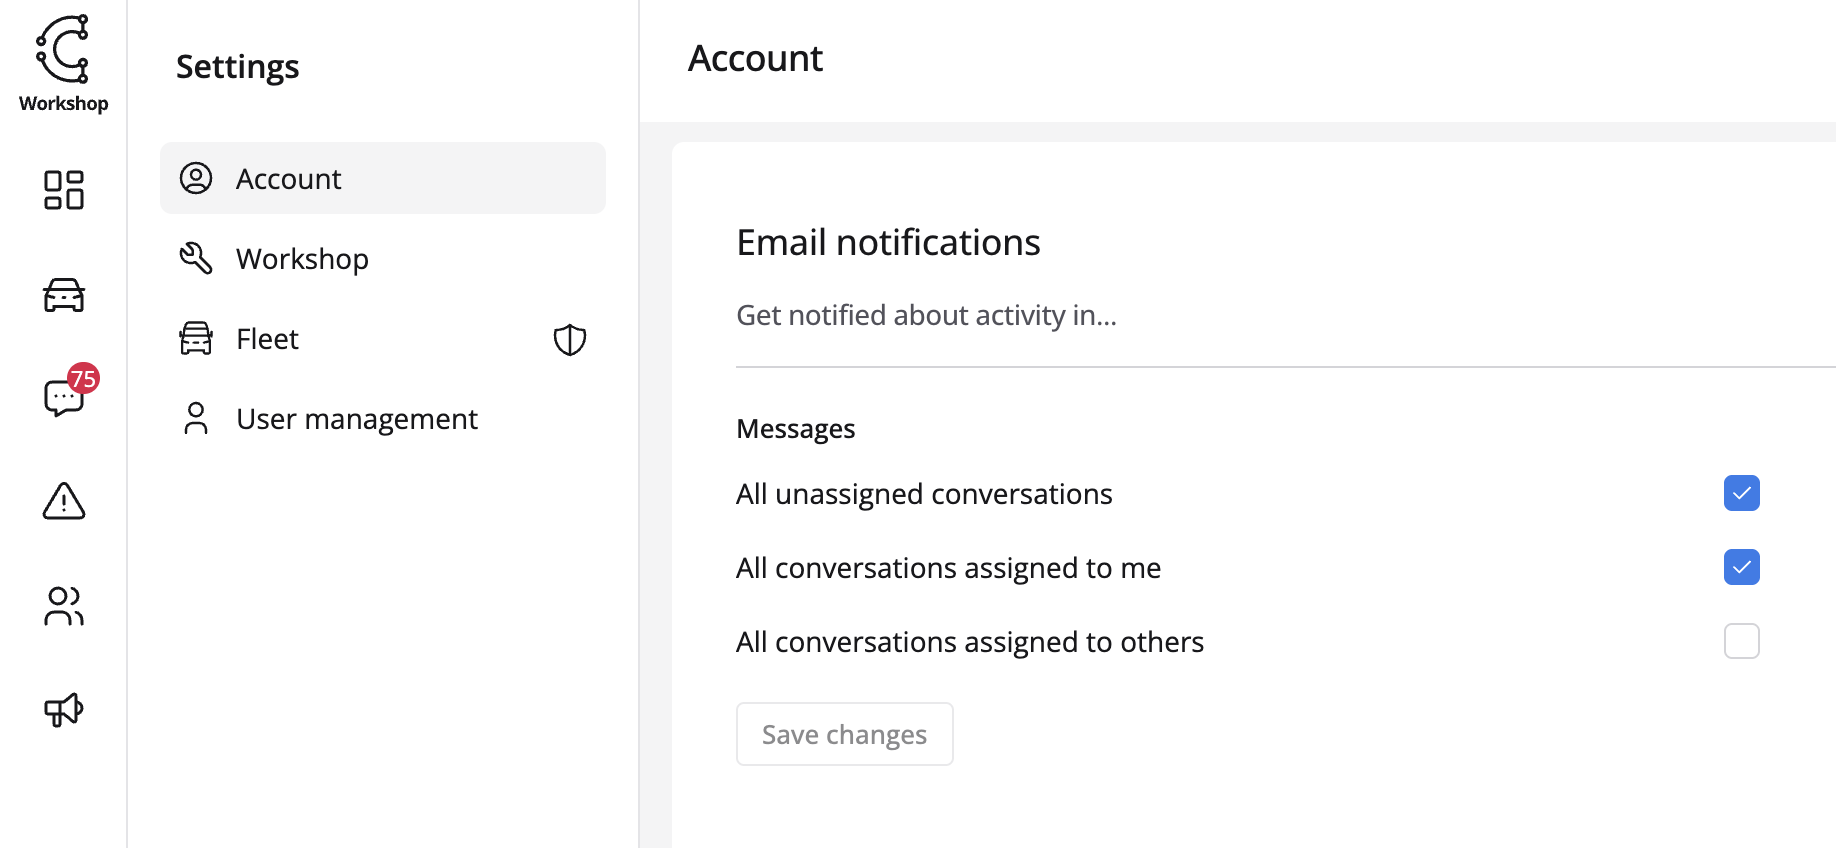Viewport: 1836px width, 848px height.
Task: Open the alerts warning triangle icon
Action: tap(64, 501)
